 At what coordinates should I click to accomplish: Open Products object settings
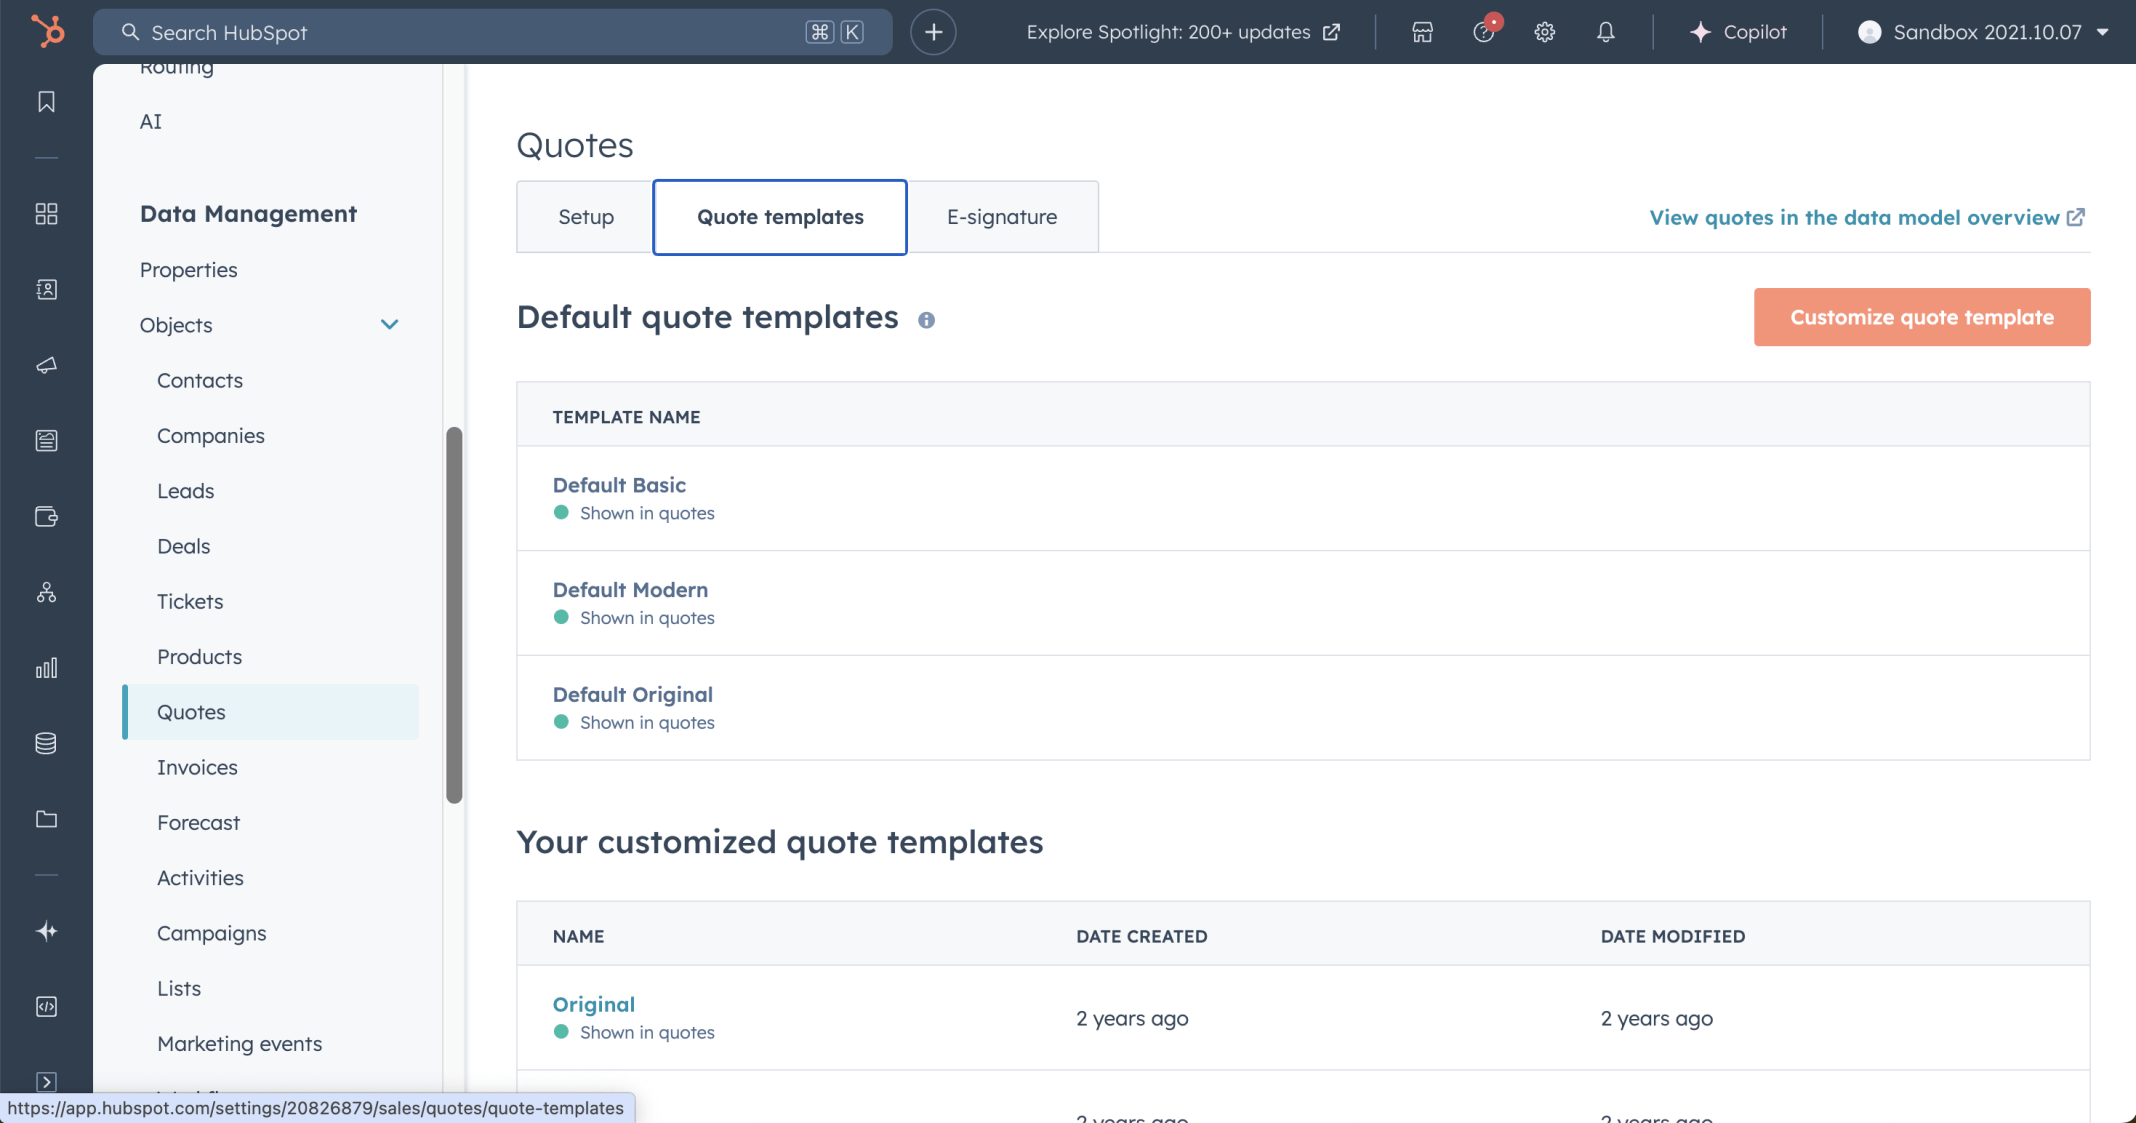tap(199, 657)
